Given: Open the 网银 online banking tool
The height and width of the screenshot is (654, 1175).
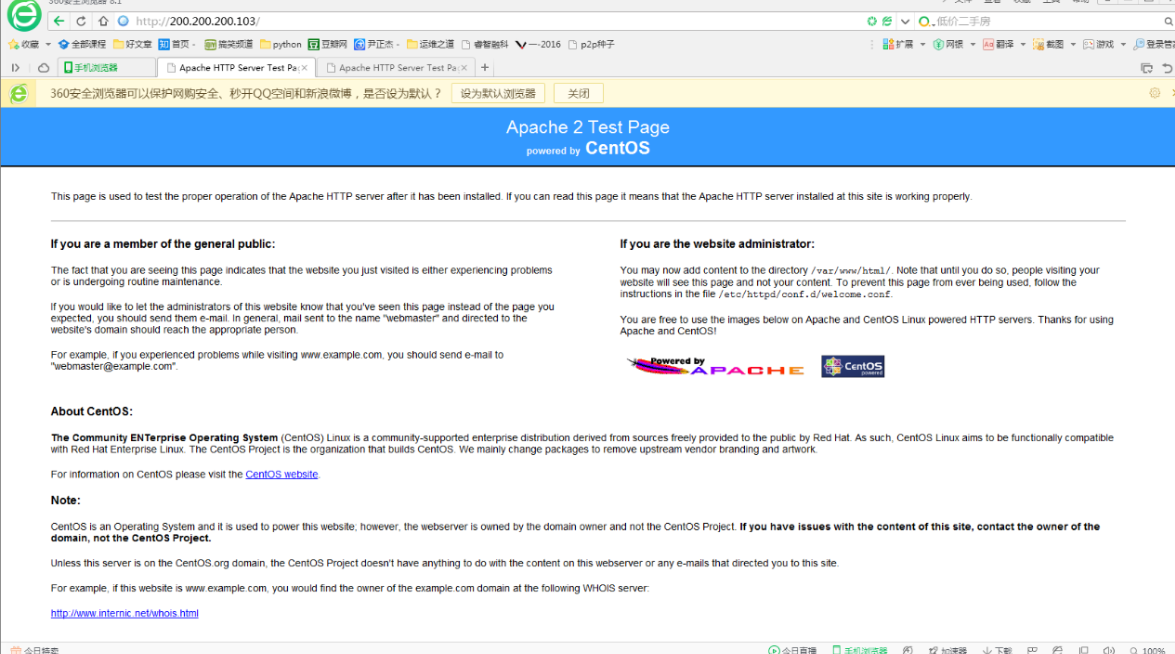Looking at the screenshot, I should 948,44.
